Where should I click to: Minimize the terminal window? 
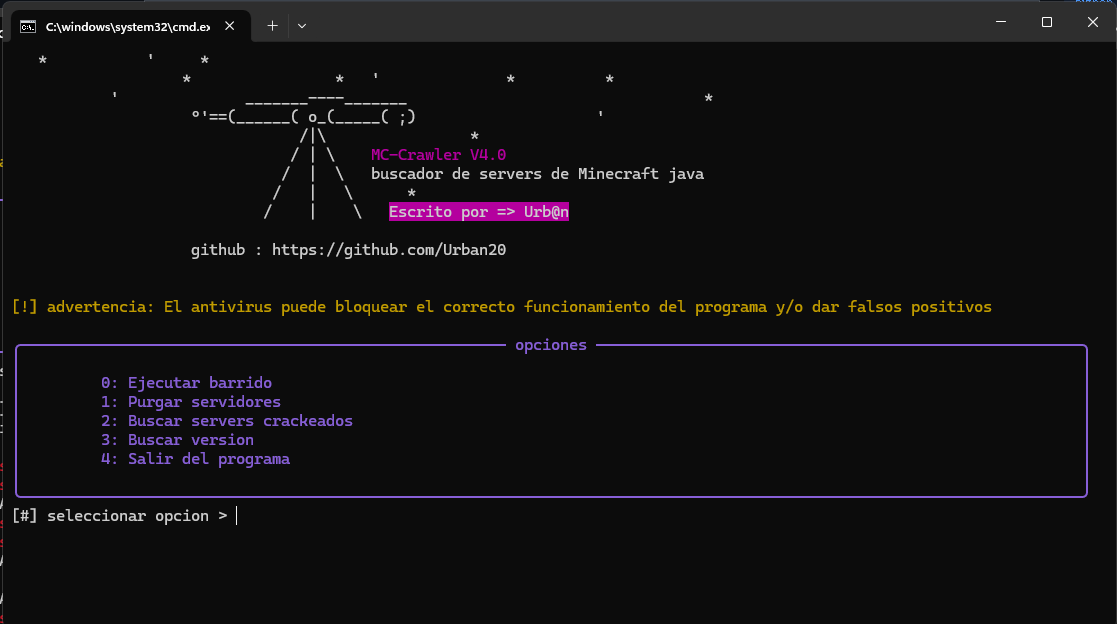tap(1001, 22)
